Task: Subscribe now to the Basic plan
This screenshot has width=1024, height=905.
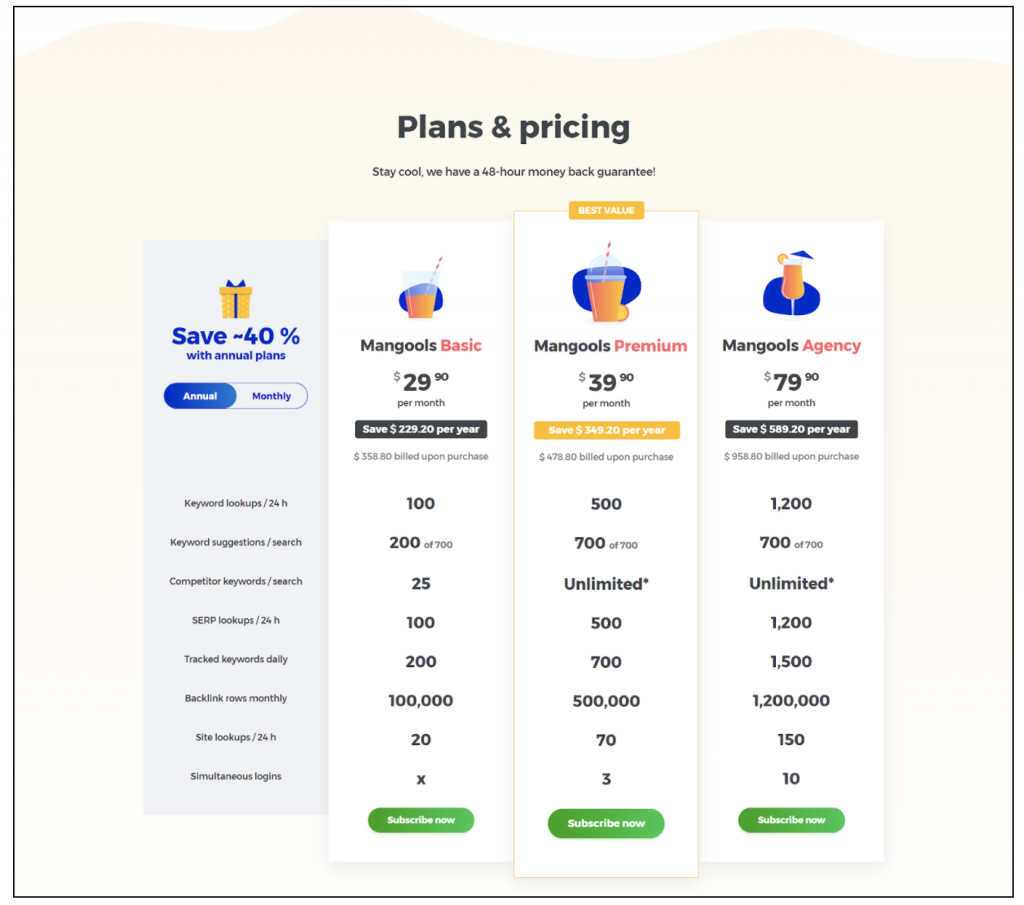Action: point(421,820)
